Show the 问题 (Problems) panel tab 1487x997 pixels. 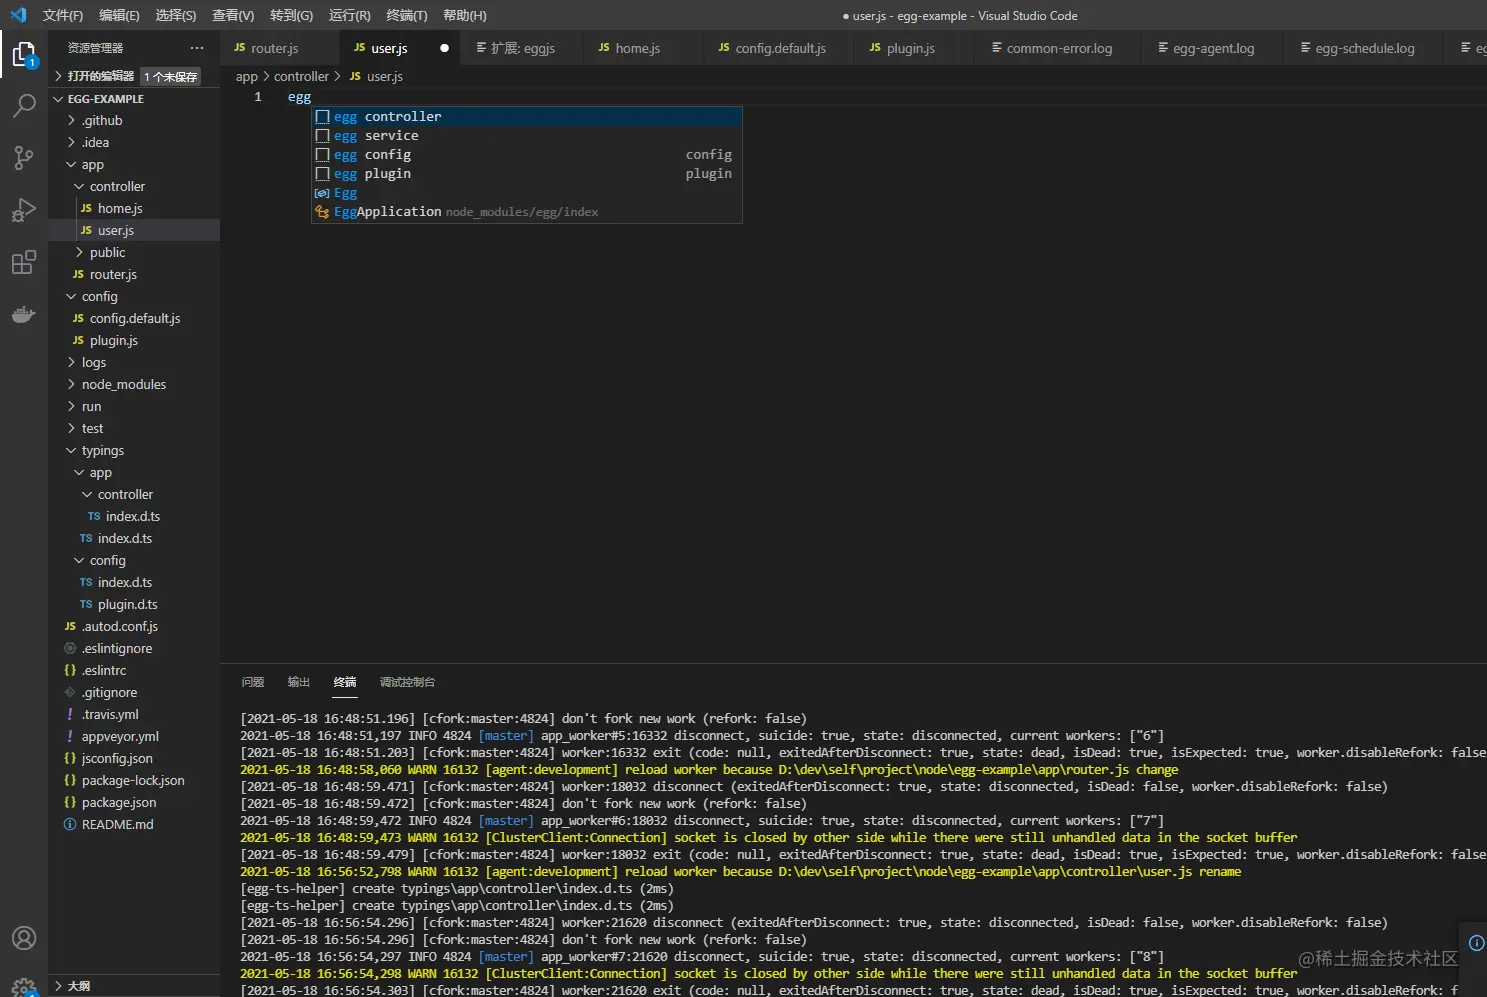[x=252, y=682]
